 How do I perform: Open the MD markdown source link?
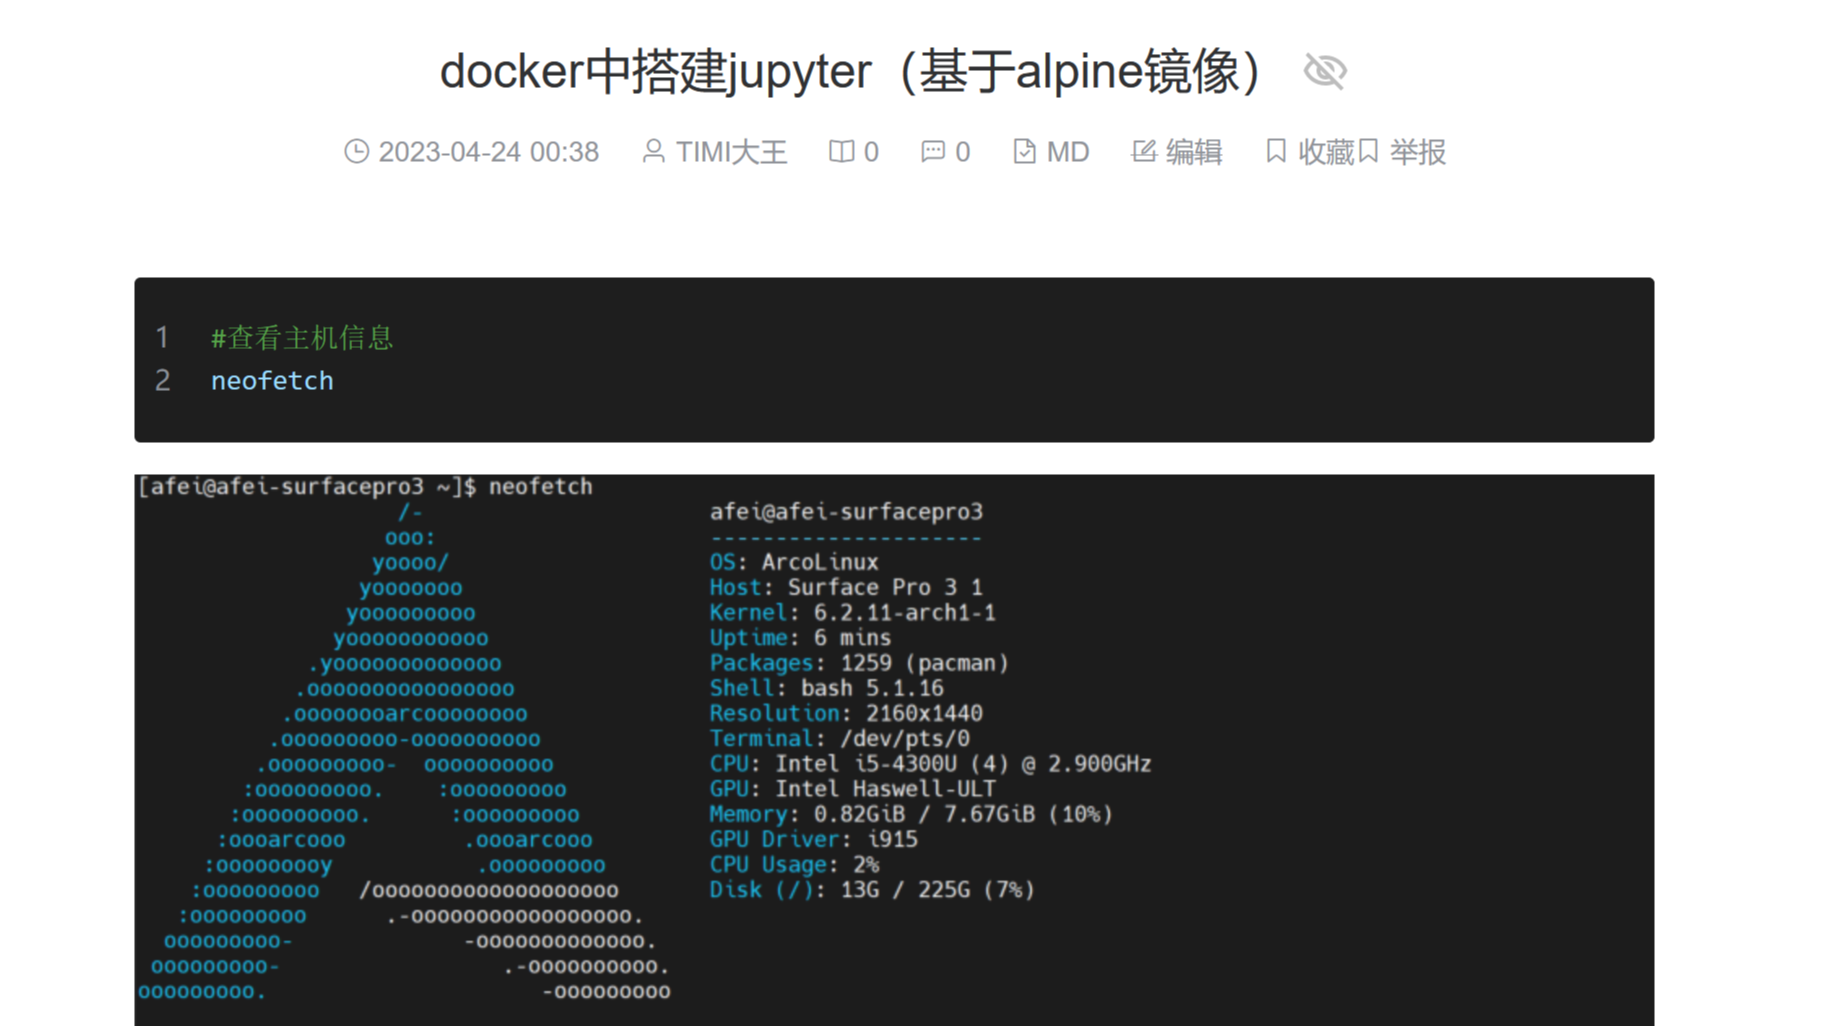point(1067,152)
